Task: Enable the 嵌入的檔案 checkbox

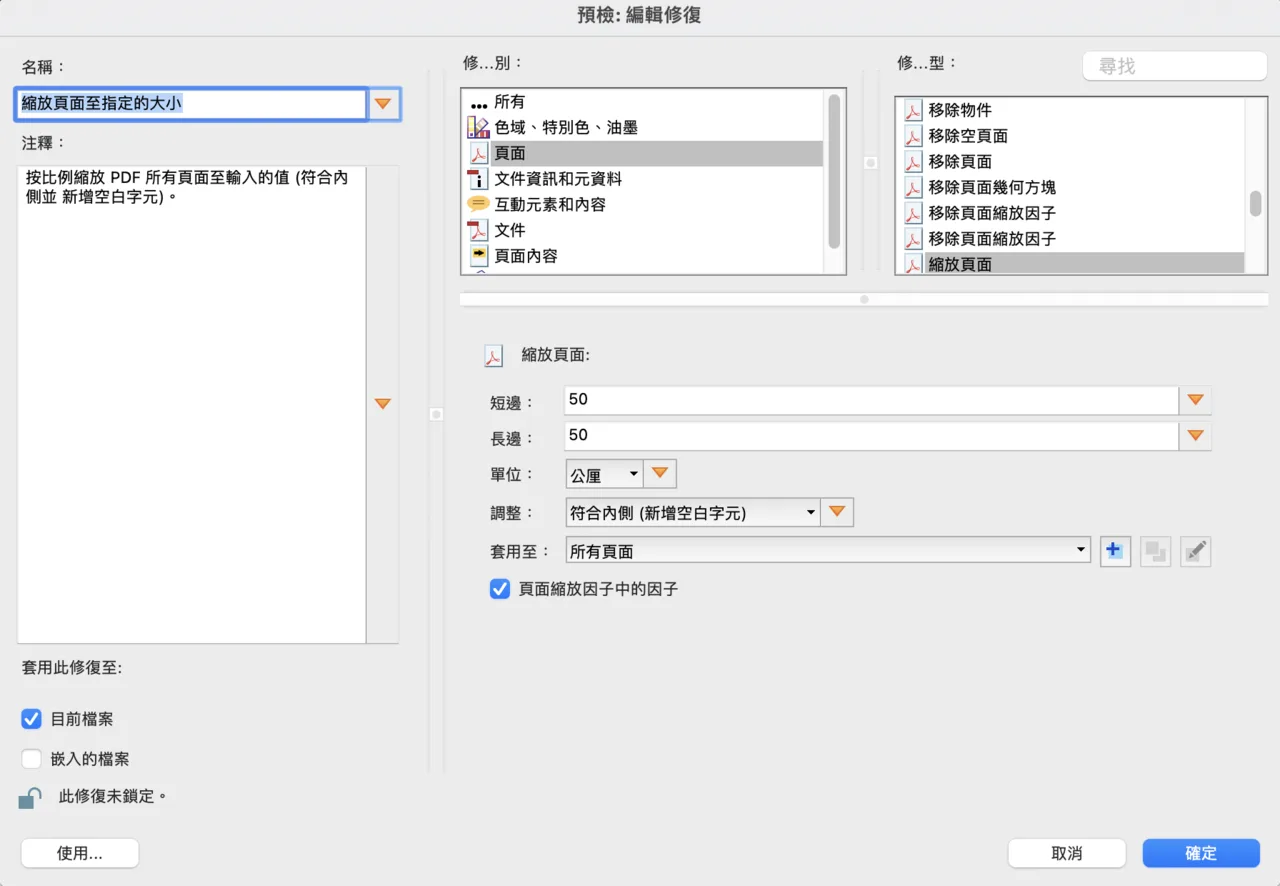Action: tap(32, 759)
